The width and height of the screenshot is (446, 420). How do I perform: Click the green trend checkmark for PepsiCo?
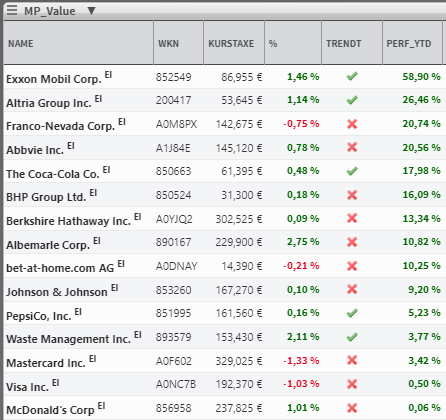tap(352, 313)
